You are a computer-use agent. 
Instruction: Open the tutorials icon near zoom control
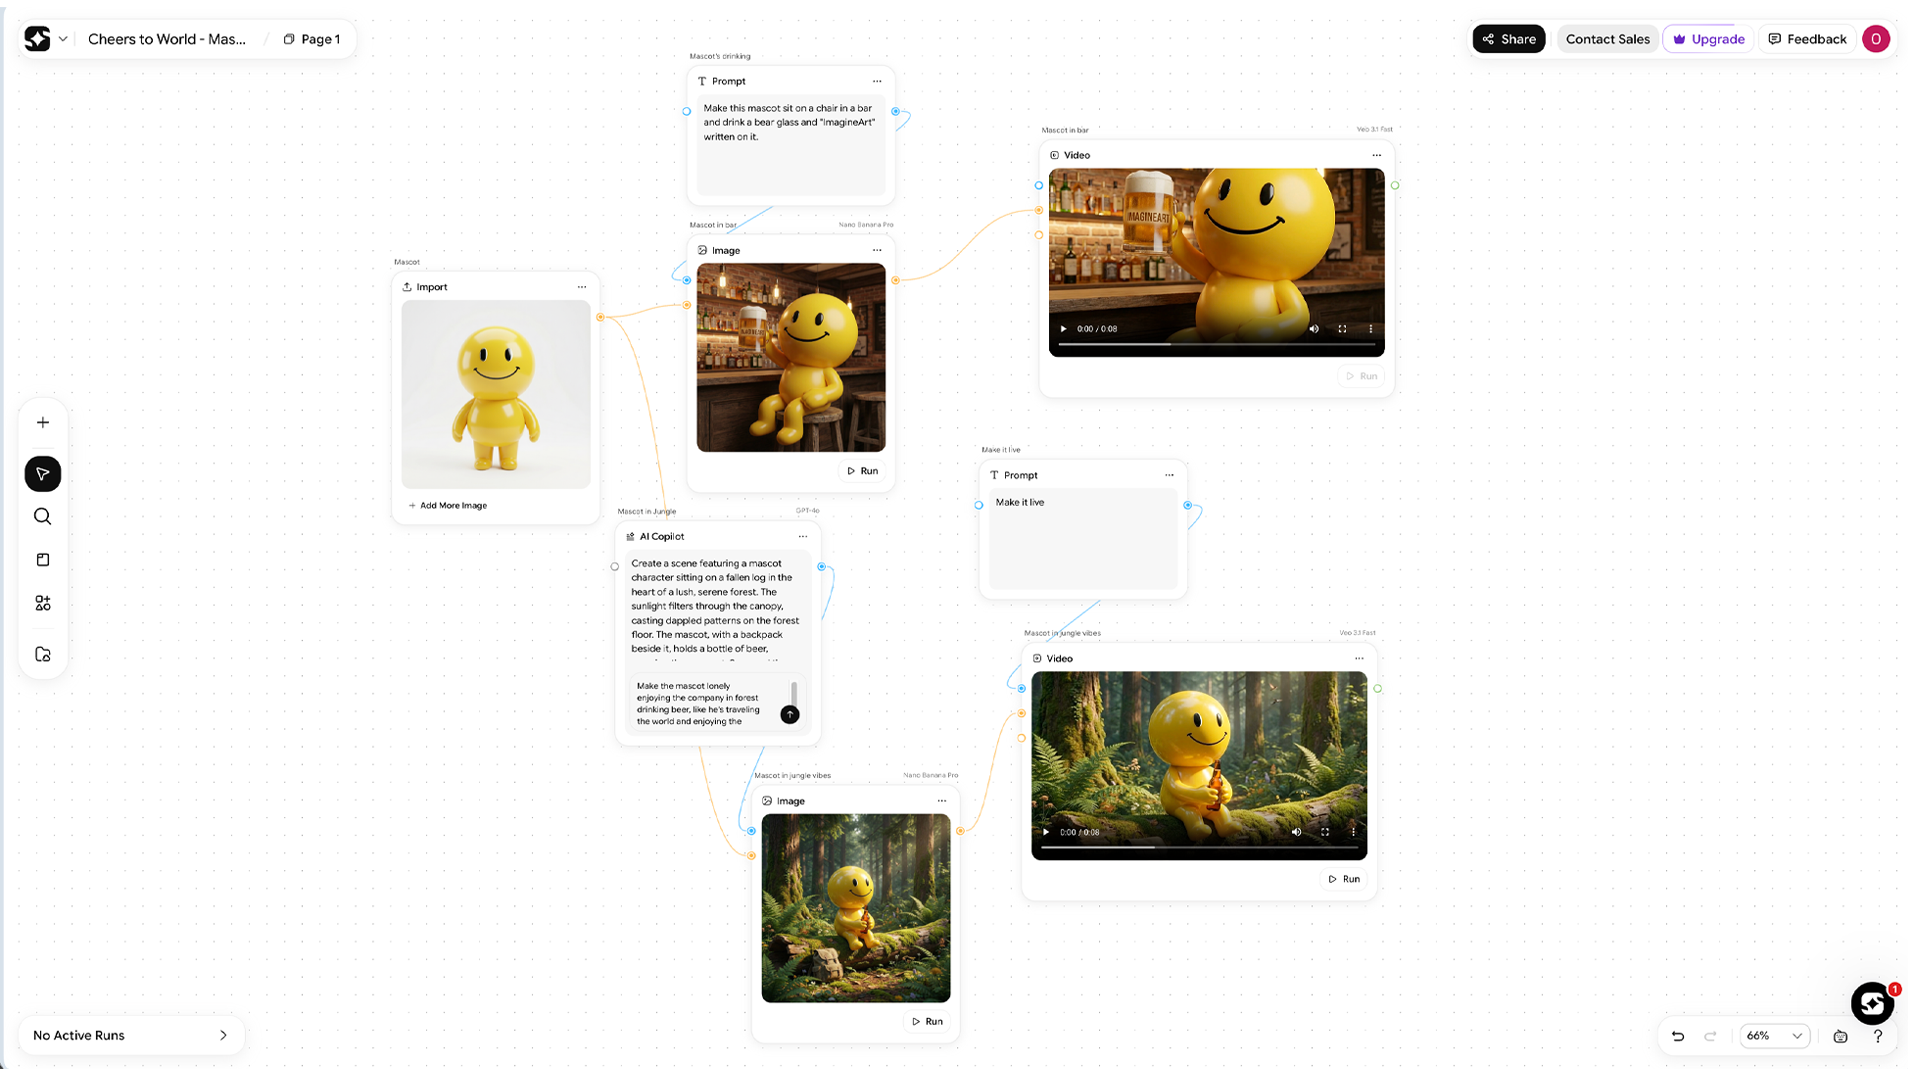coord(1840,1037)
